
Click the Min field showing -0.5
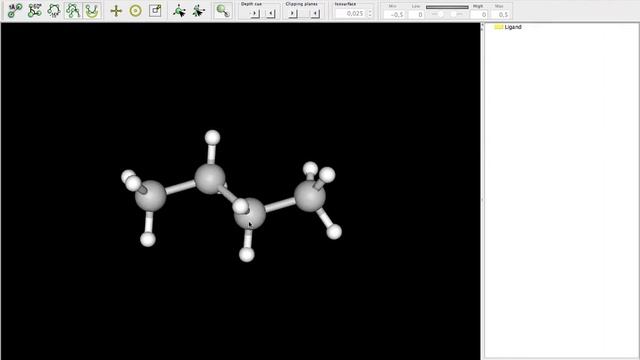click(x=395, y=14)
